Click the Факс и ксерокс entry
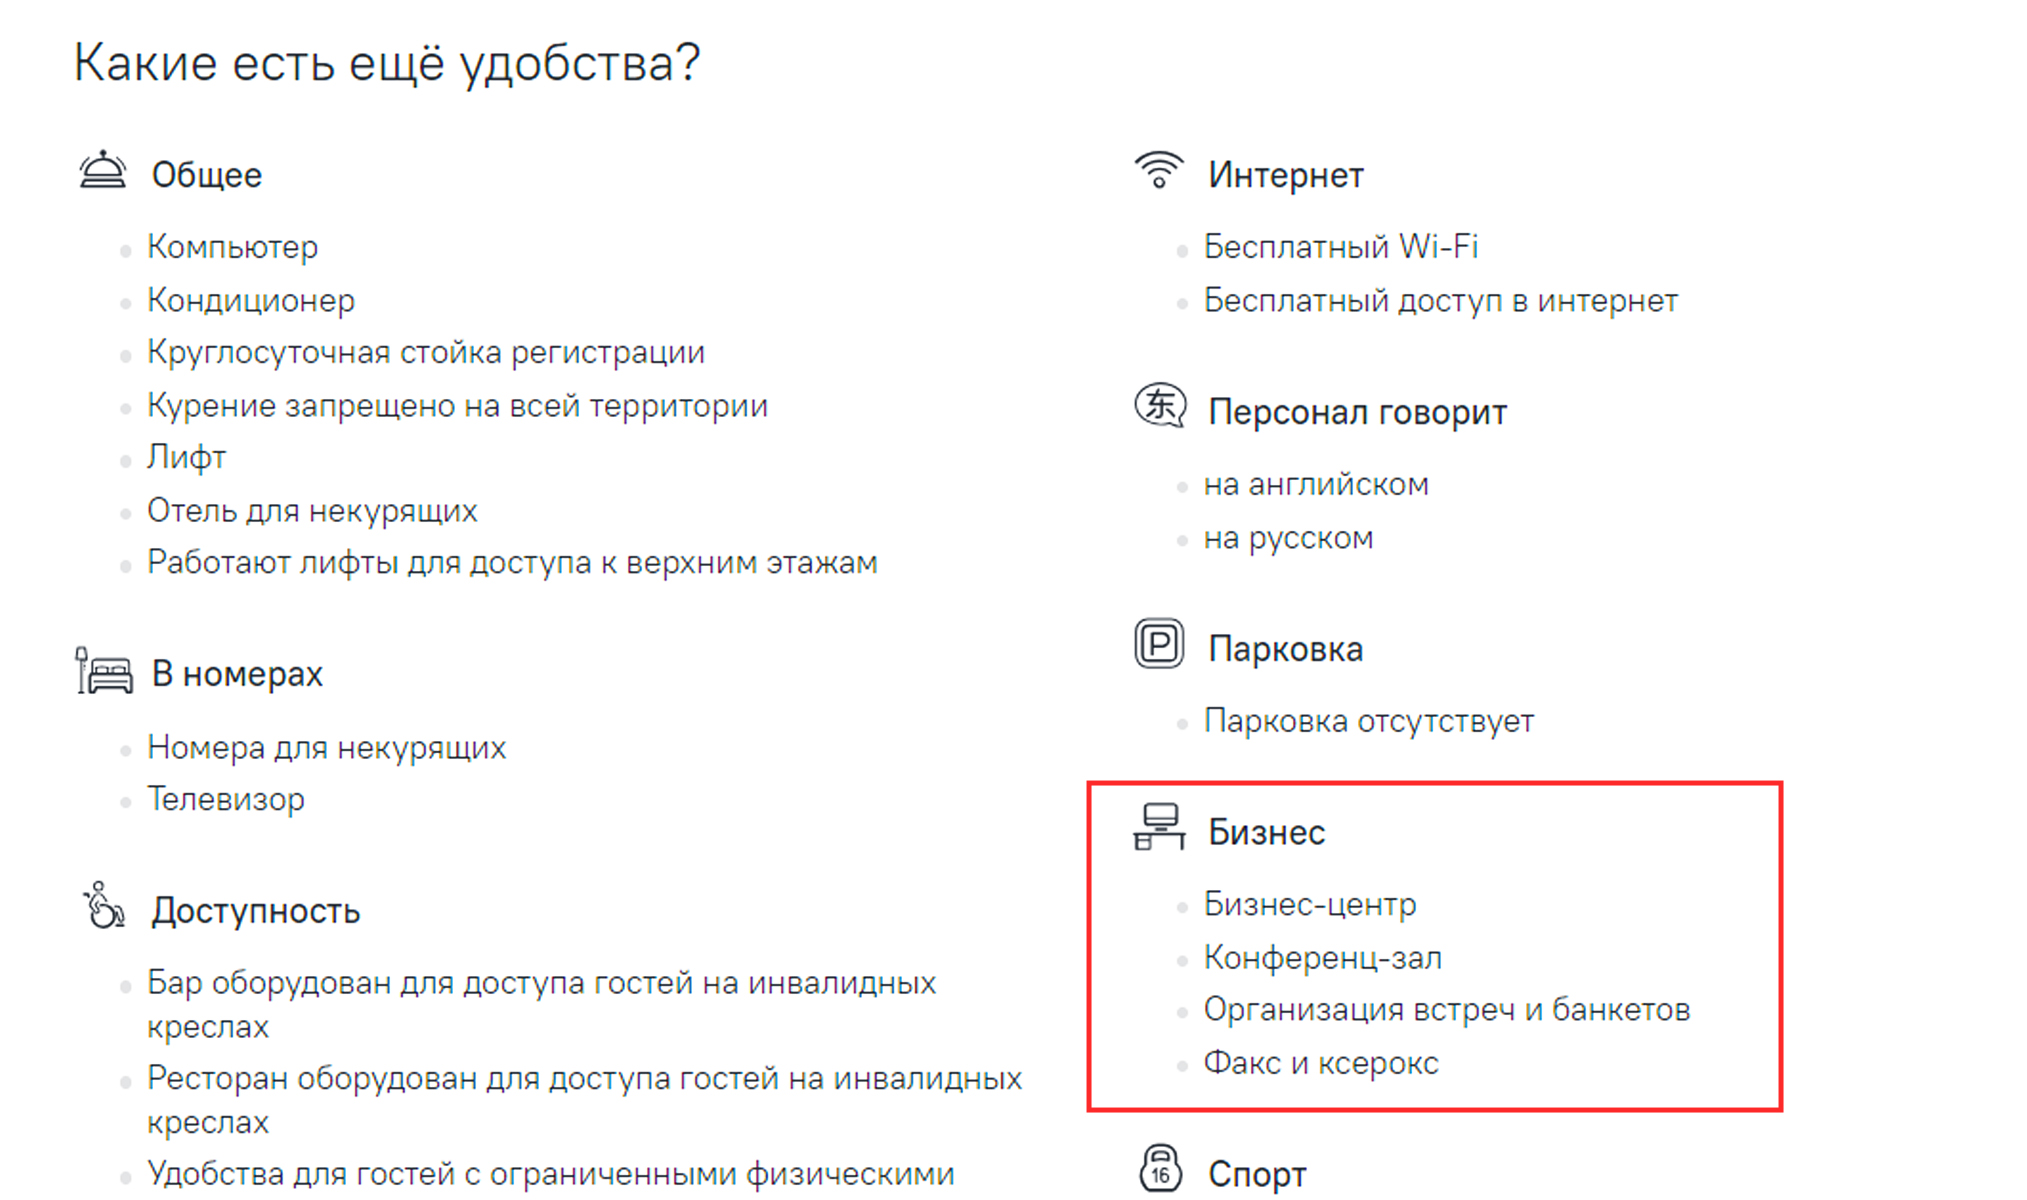Viewport: 2027px width, 1200px height. click(x=1320, y=1063)
